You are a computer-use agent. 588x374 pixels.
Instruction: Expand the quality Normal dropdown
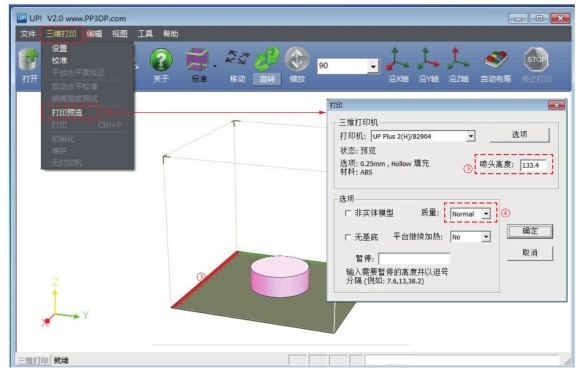(486, 214)
